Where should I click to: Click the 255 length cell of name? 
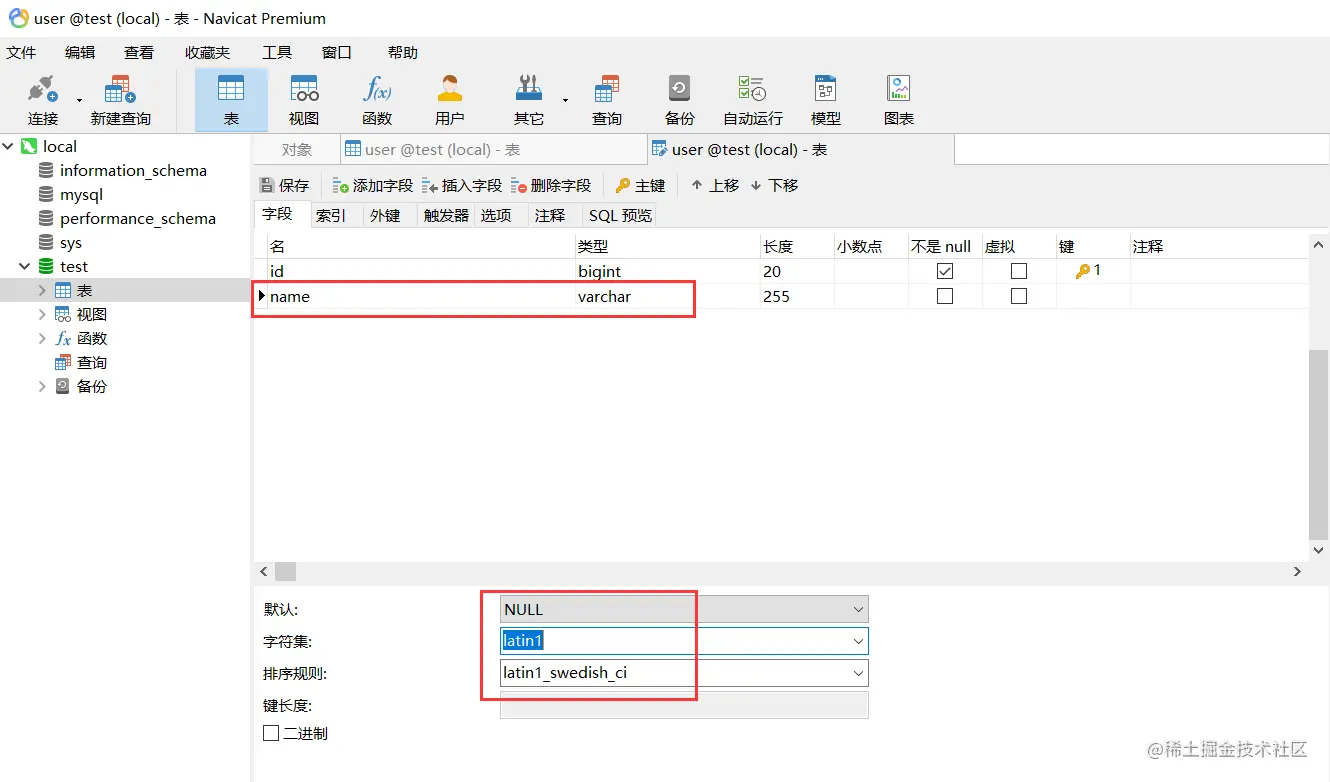pos(796,296)
